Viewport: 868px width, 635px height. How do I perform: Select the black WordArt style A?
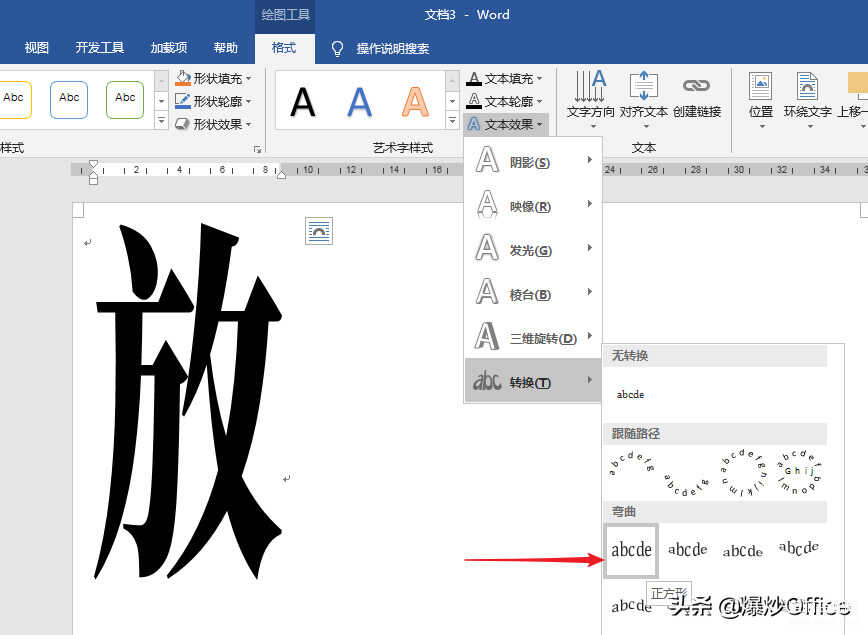click(x=303, y=101)
